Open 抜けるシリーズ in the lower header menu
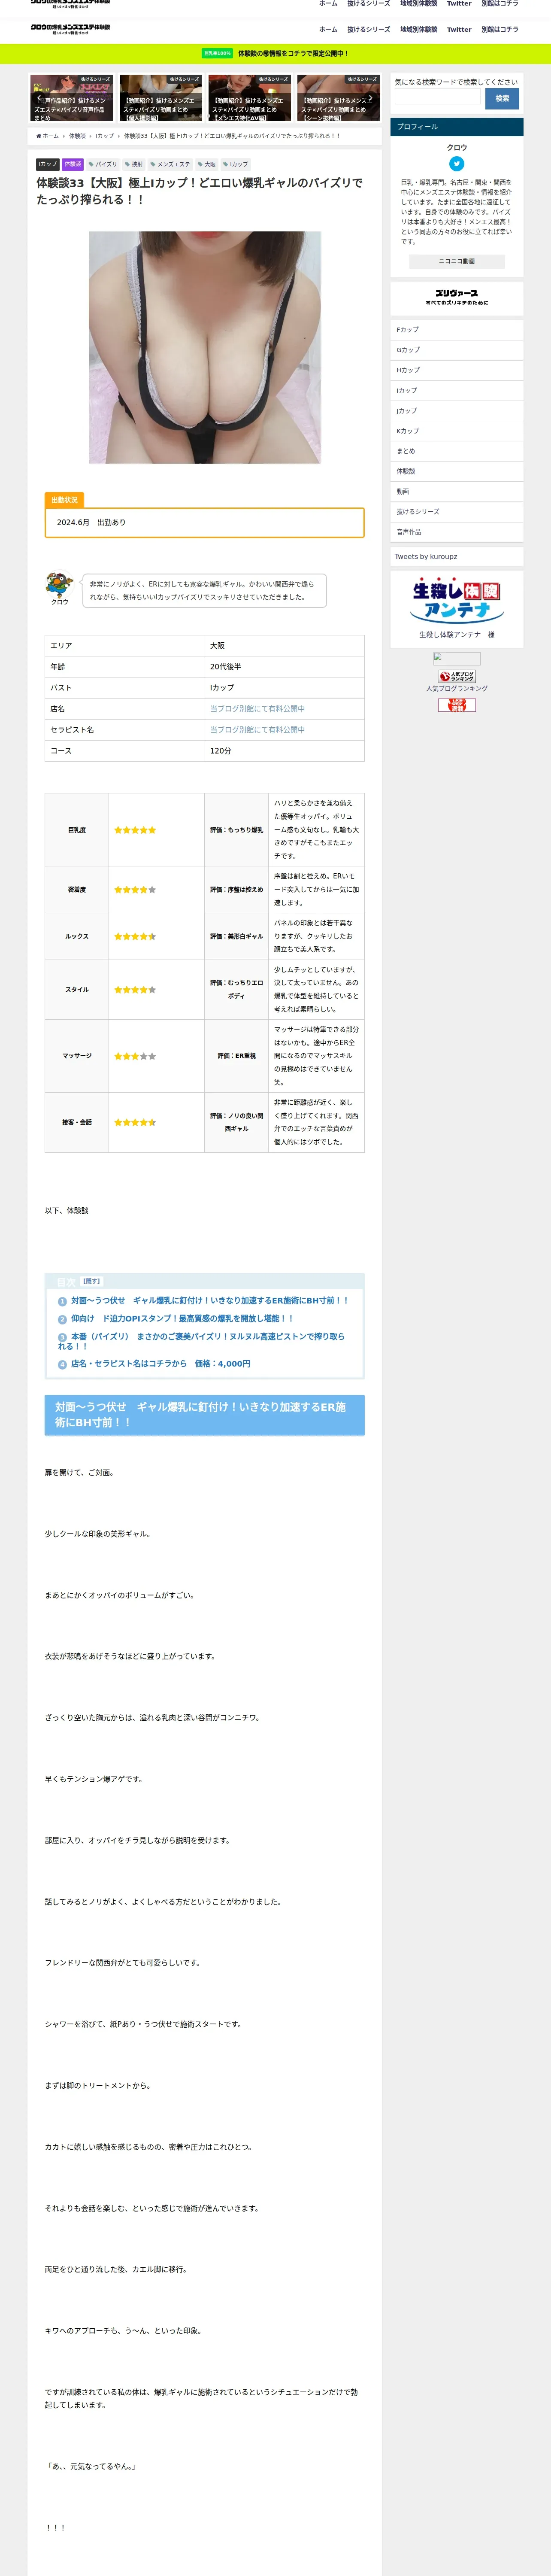 pyautogui.click(x=369, y=29)
